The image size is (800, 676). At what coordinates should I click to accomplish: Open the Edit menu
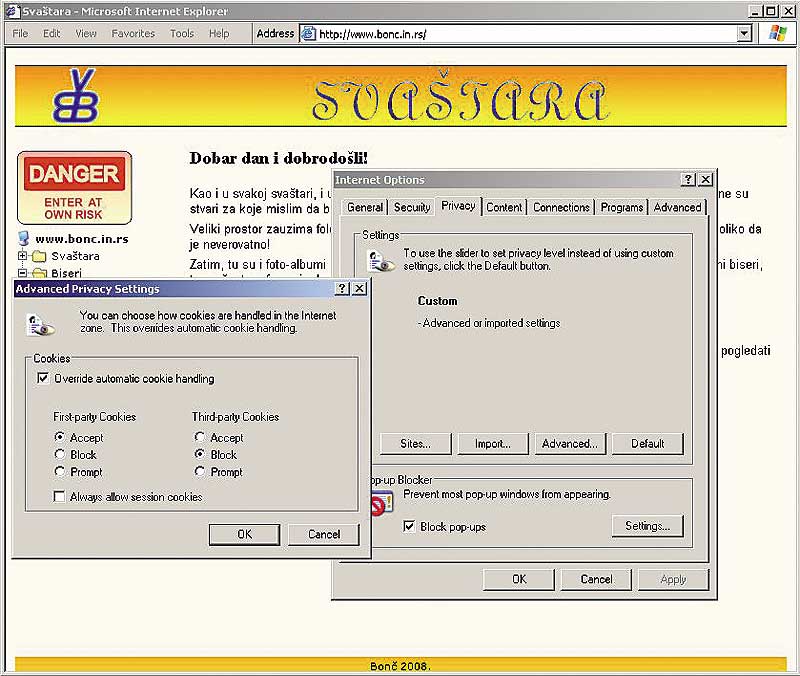click(x=52, y=34)
